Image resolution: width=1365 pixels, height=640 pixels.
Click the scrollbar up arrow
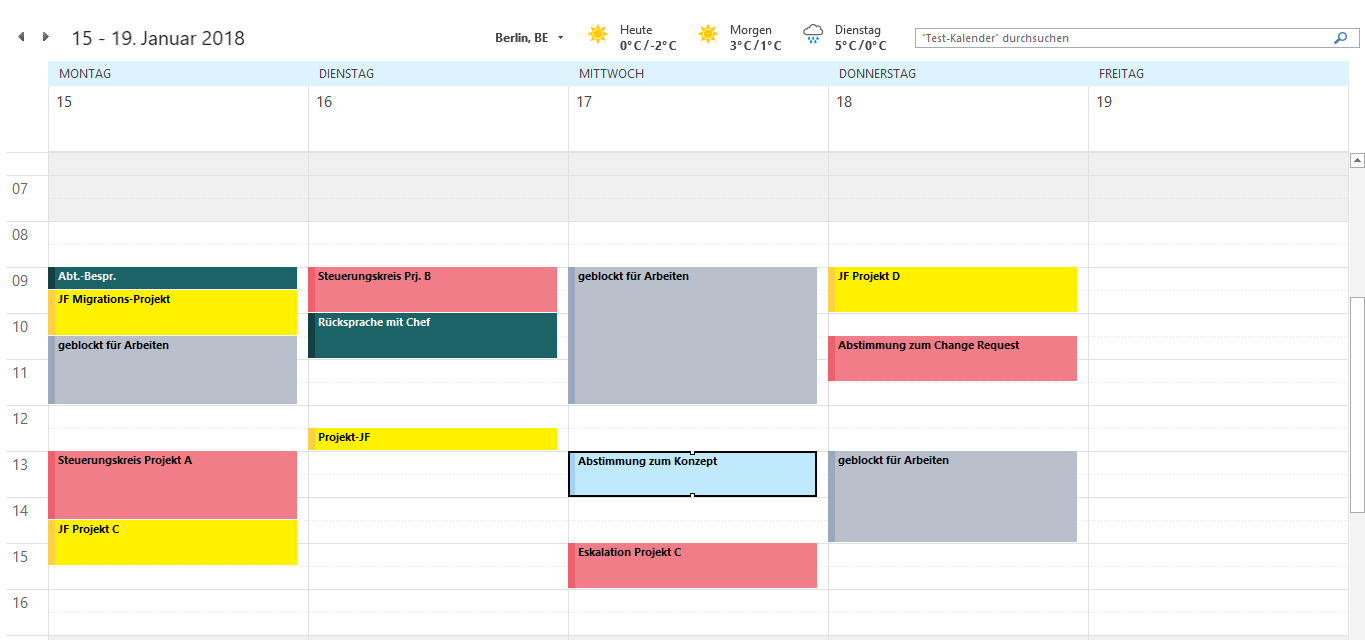click(x=1357, y=160)
